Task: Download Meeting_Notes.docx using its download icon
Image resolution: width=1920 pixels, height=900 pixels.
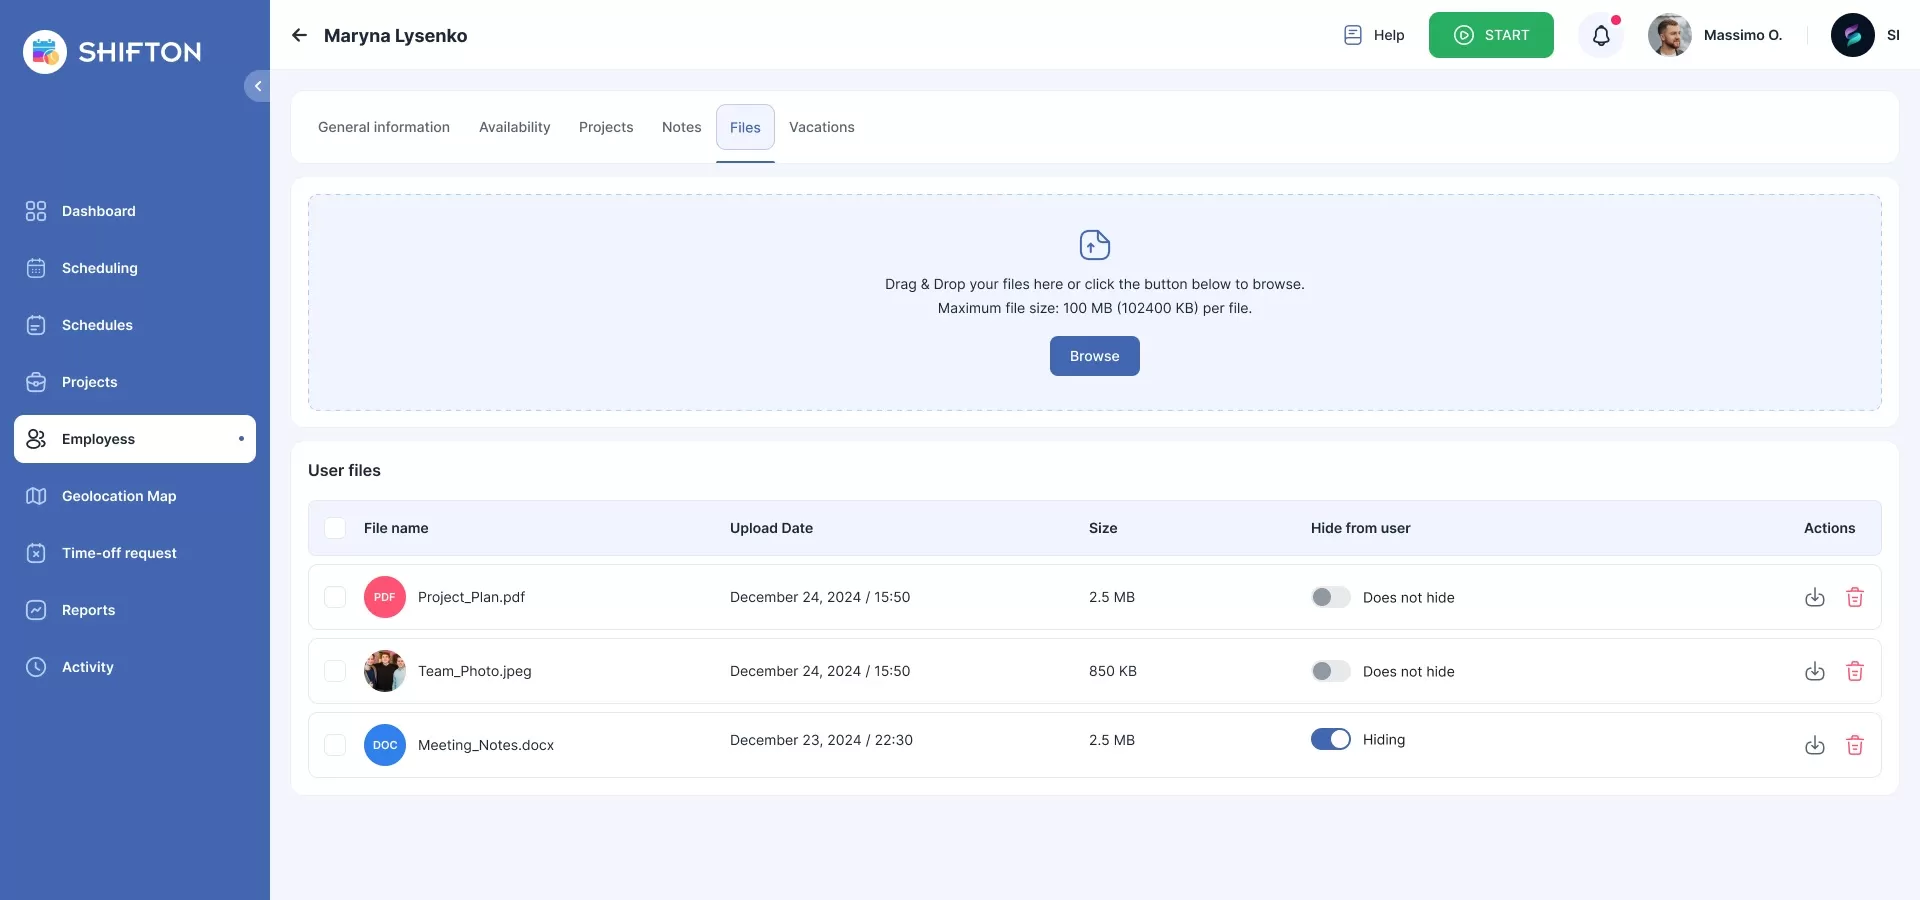Action: 1814,746
